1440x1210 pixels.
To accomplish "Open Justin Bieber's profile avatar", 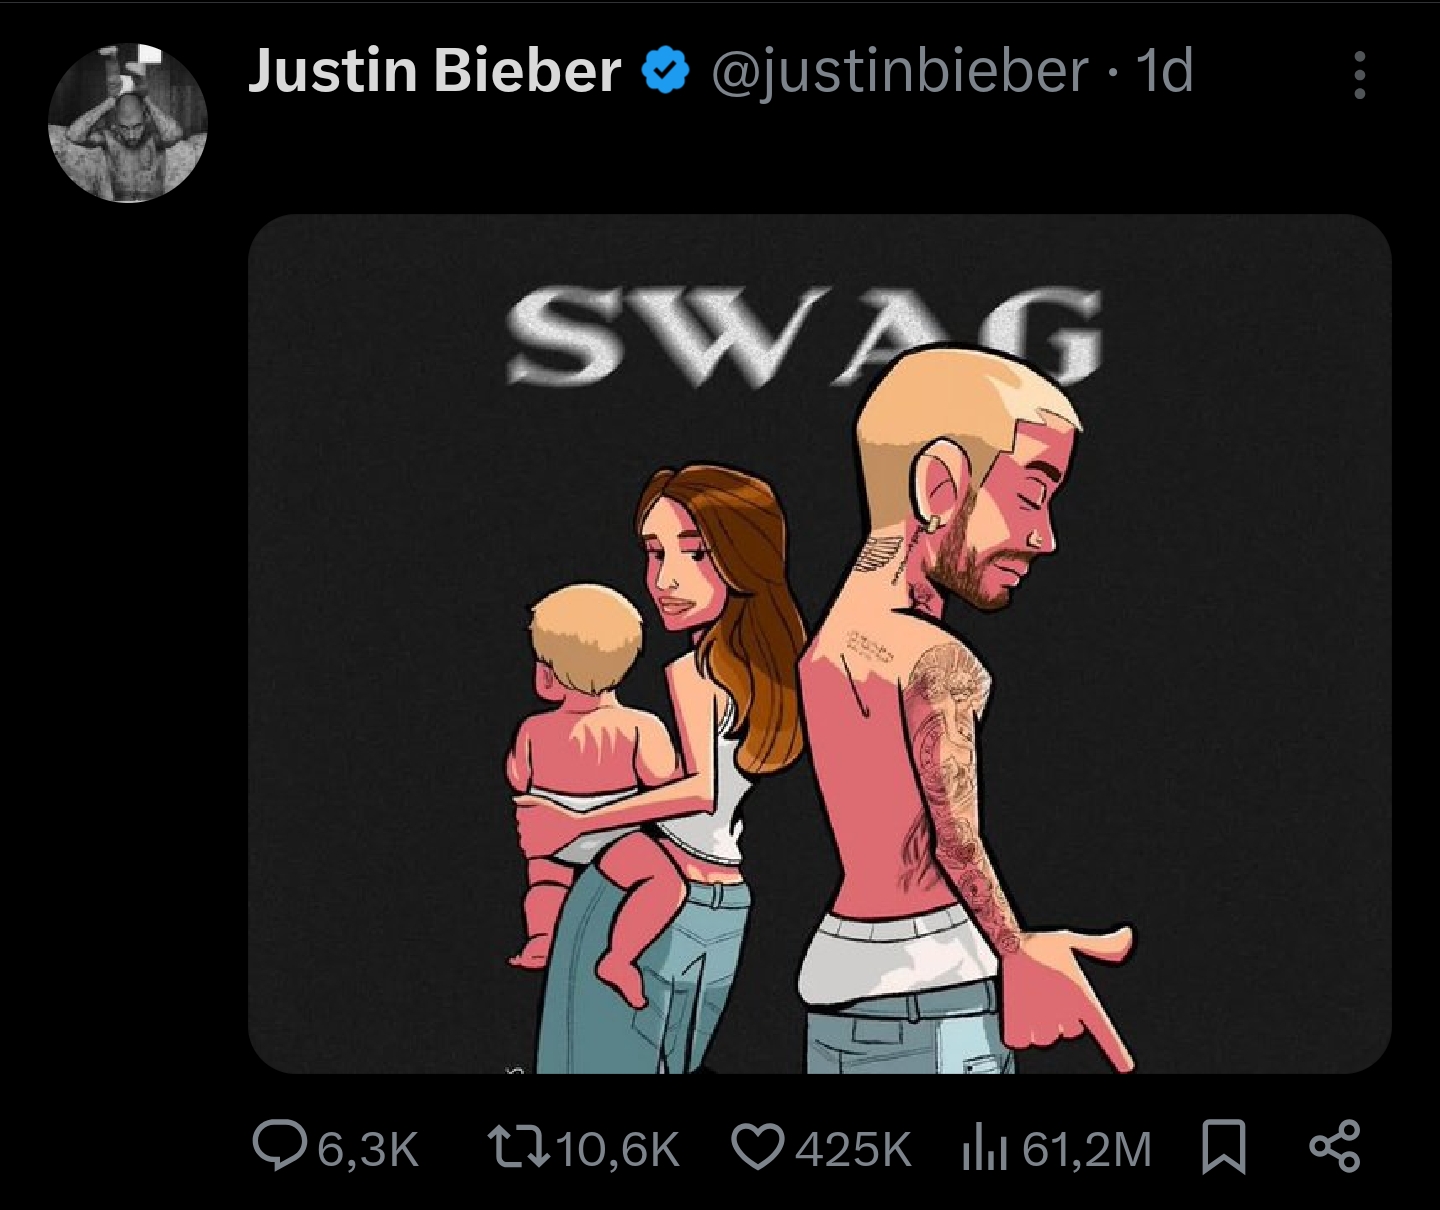I will click(127, 123).
